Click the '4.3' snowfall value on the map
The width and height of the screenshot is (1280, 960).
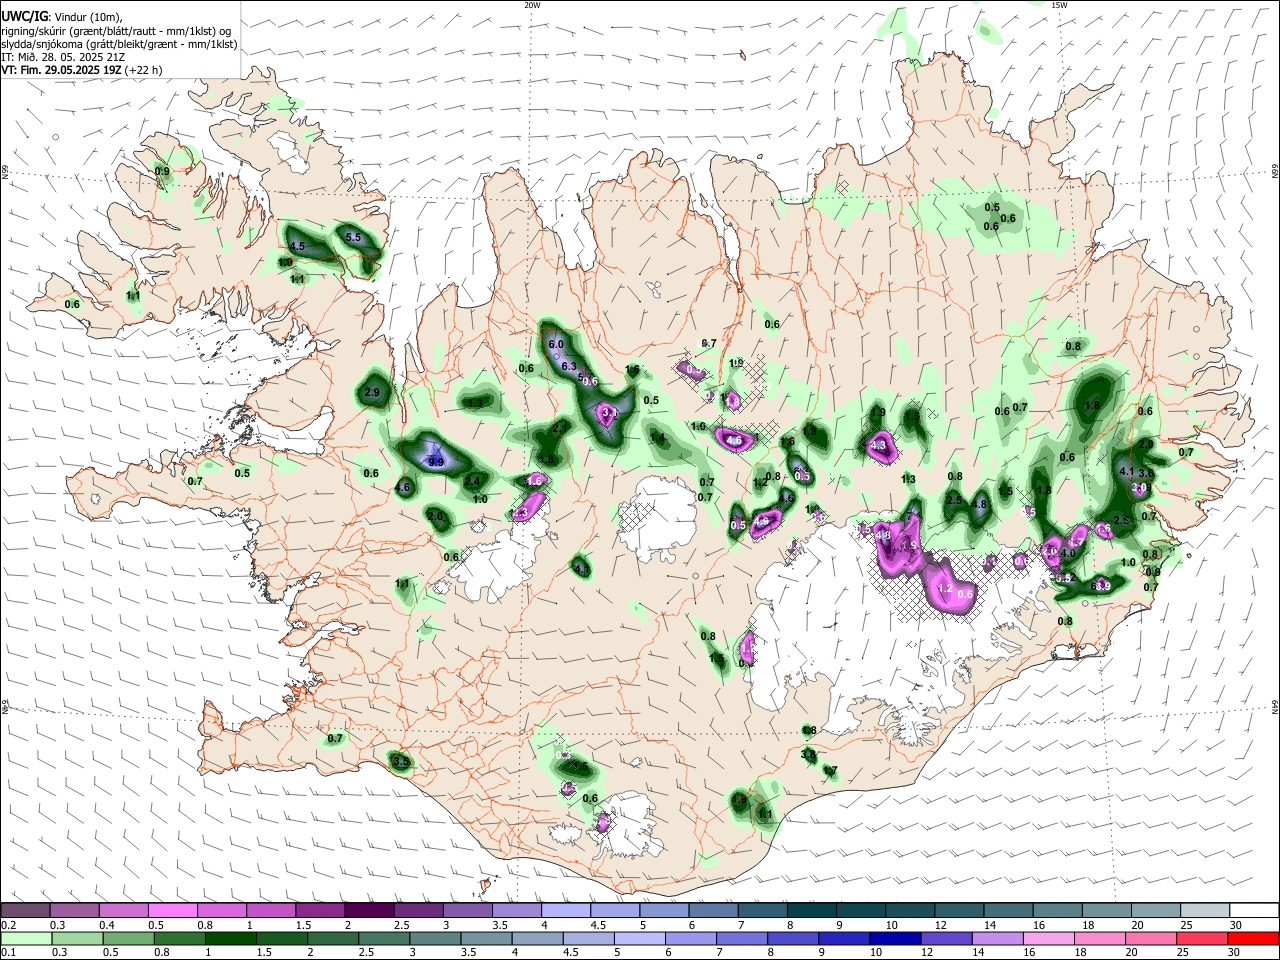[x=880, y=445]
